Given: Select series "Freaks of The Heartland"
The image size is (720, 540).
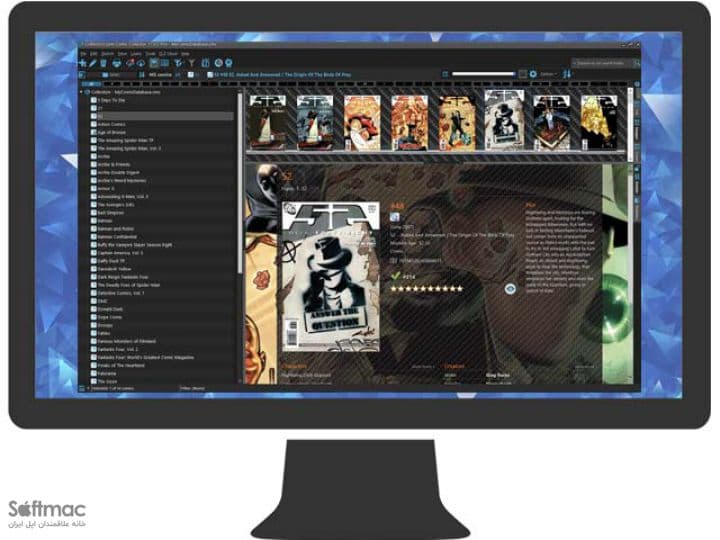Looking at the screenshot, I should coord(121,366).
